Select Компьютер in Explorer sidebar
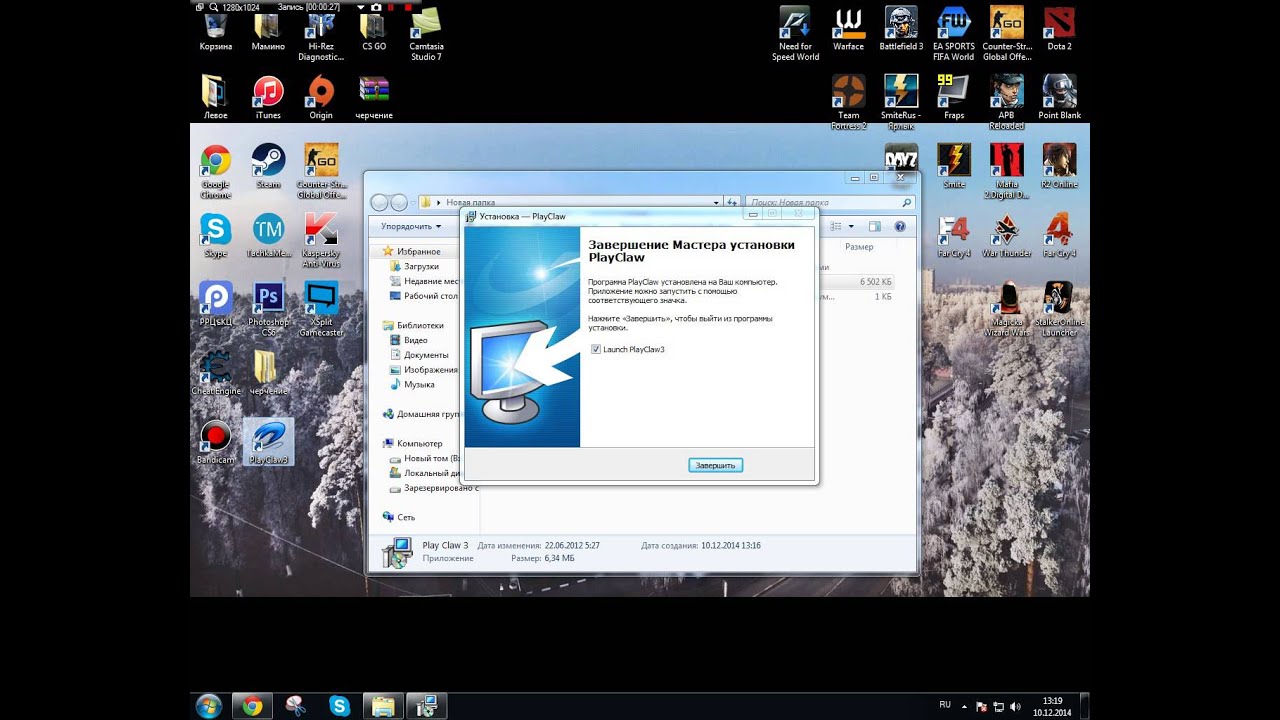 pos(419,443)
